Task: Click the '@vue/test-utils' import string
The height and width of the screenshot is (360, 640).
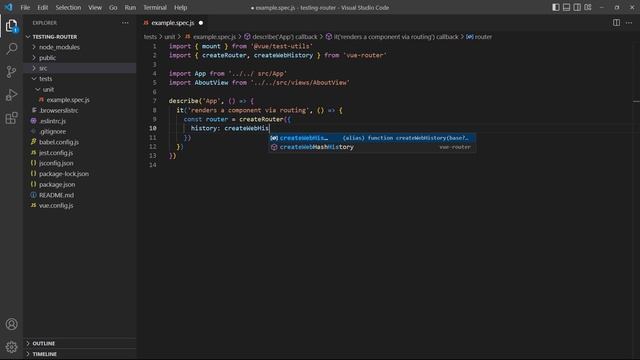Action: point(282,46)
